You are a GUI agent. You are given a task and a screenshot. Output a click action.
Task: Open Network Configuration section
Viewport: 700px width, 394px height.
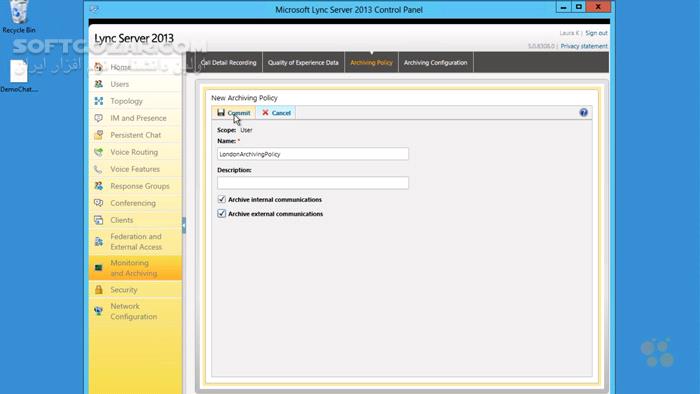(x=135, y=311)
